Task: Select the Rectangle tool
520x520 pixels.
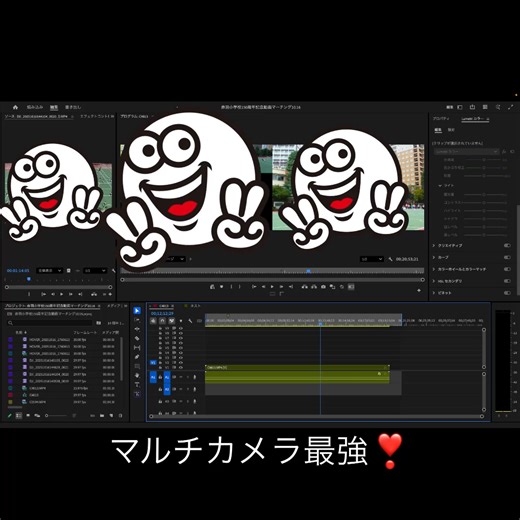Action: point(137,366)
